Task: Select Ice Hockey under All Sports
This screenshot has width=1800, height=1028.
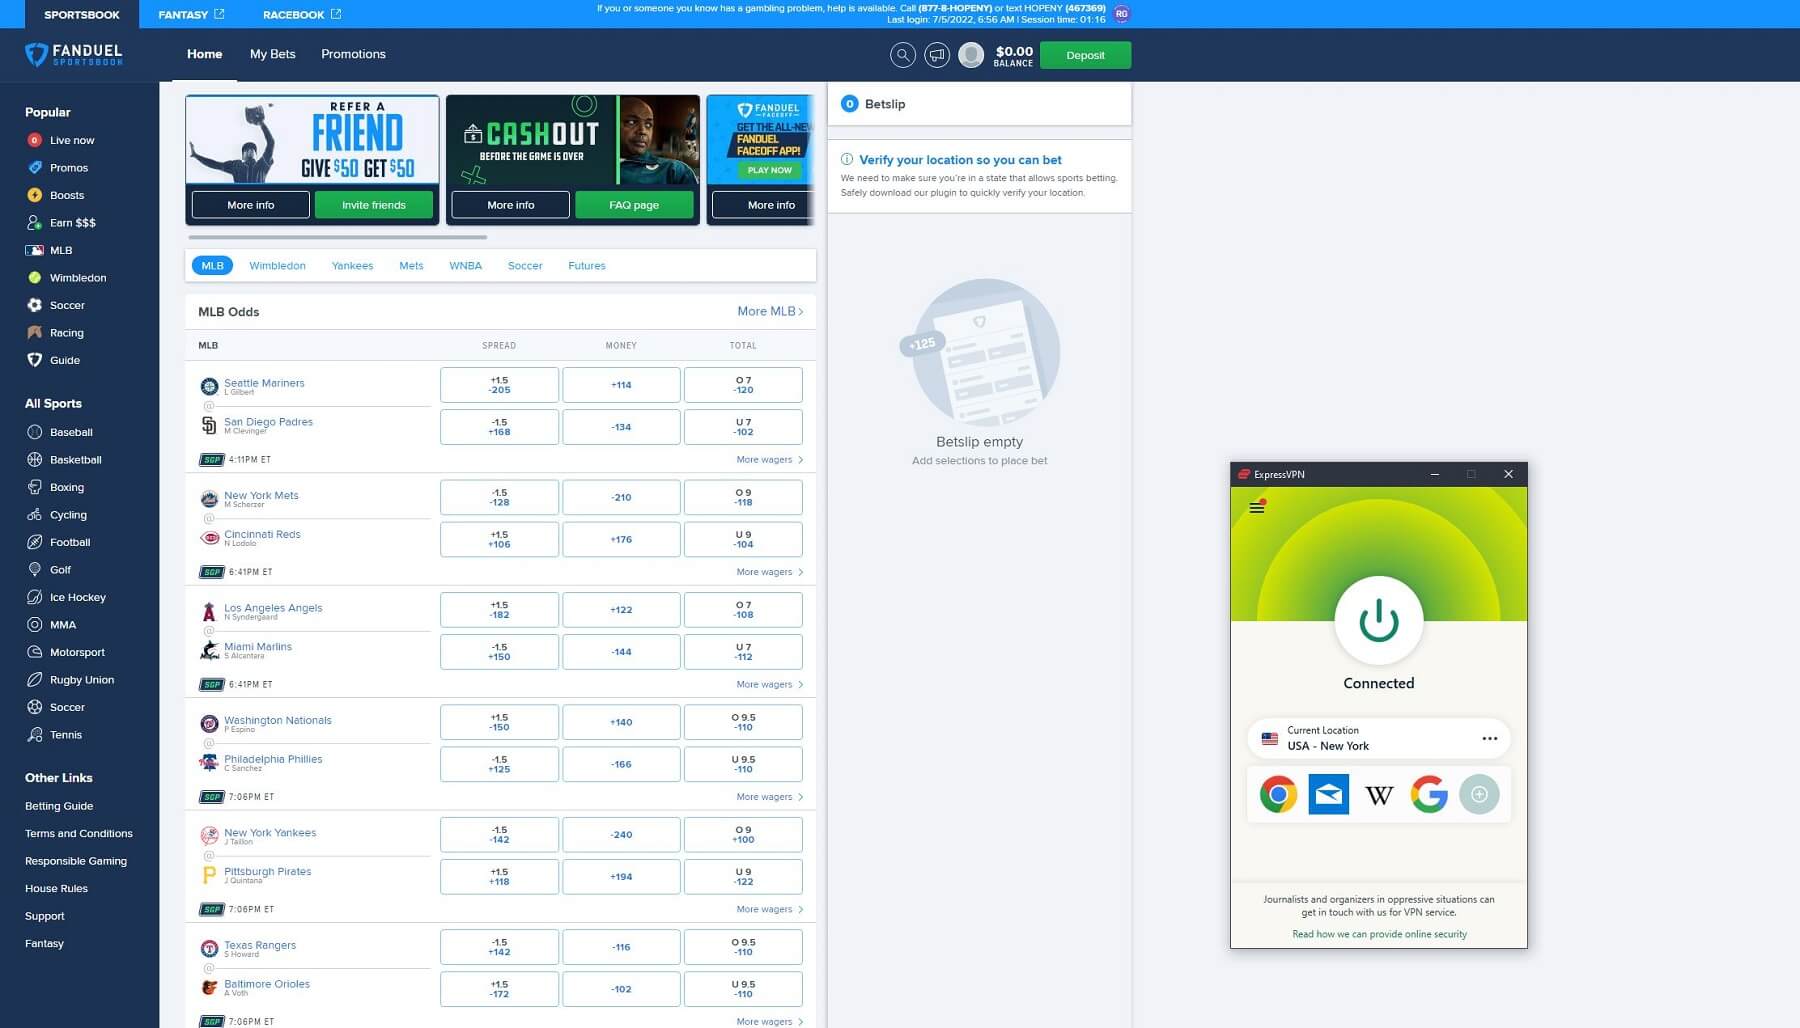Action: click(x=67, y=597)
